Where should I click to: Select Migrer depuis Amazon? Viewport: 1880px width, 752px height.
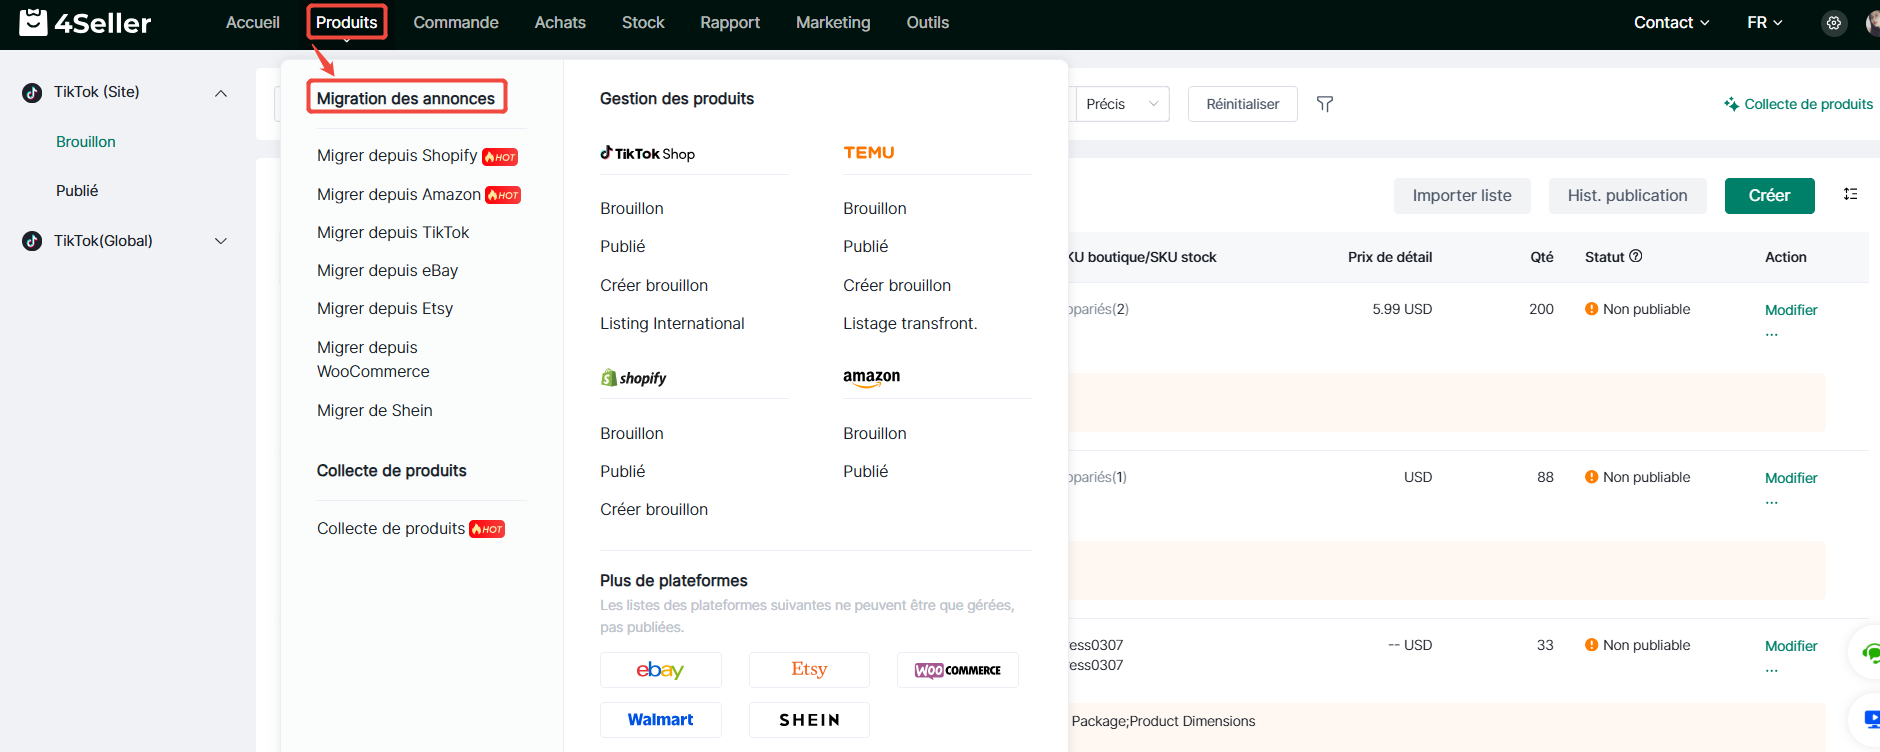click(x=399, y=194)
